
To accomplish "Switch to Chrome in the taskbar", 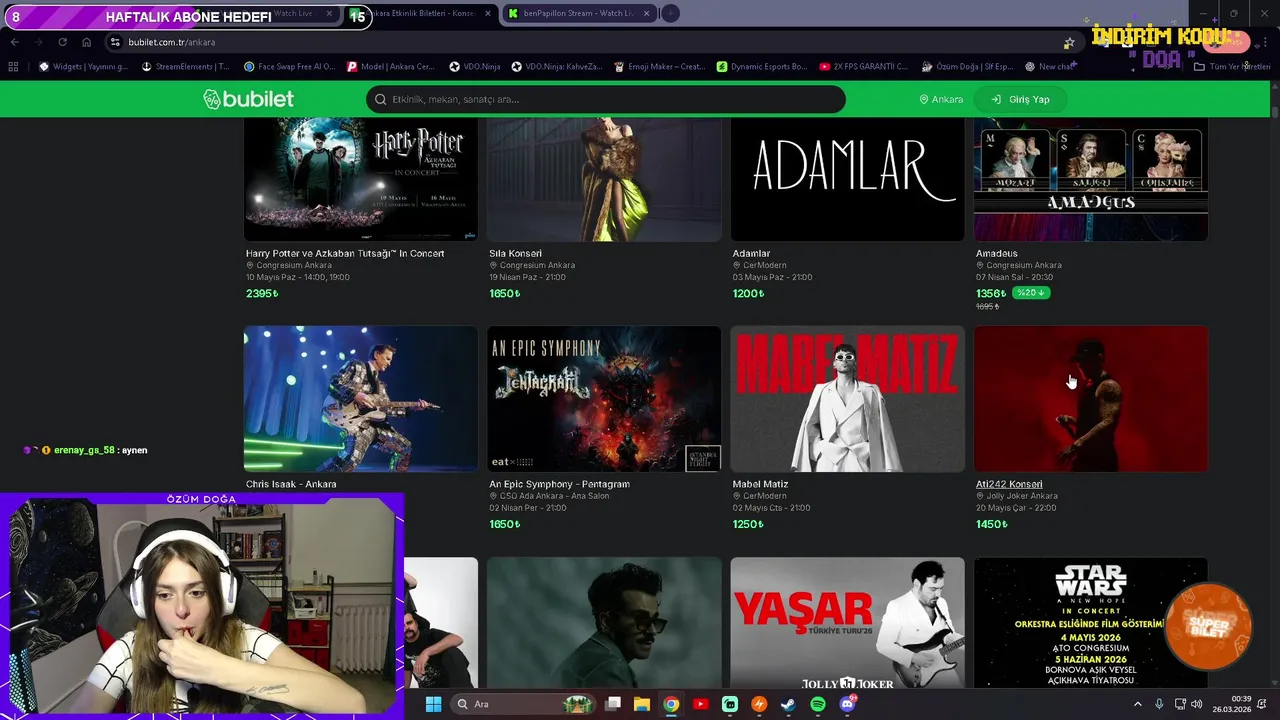I will click(671, 704).
